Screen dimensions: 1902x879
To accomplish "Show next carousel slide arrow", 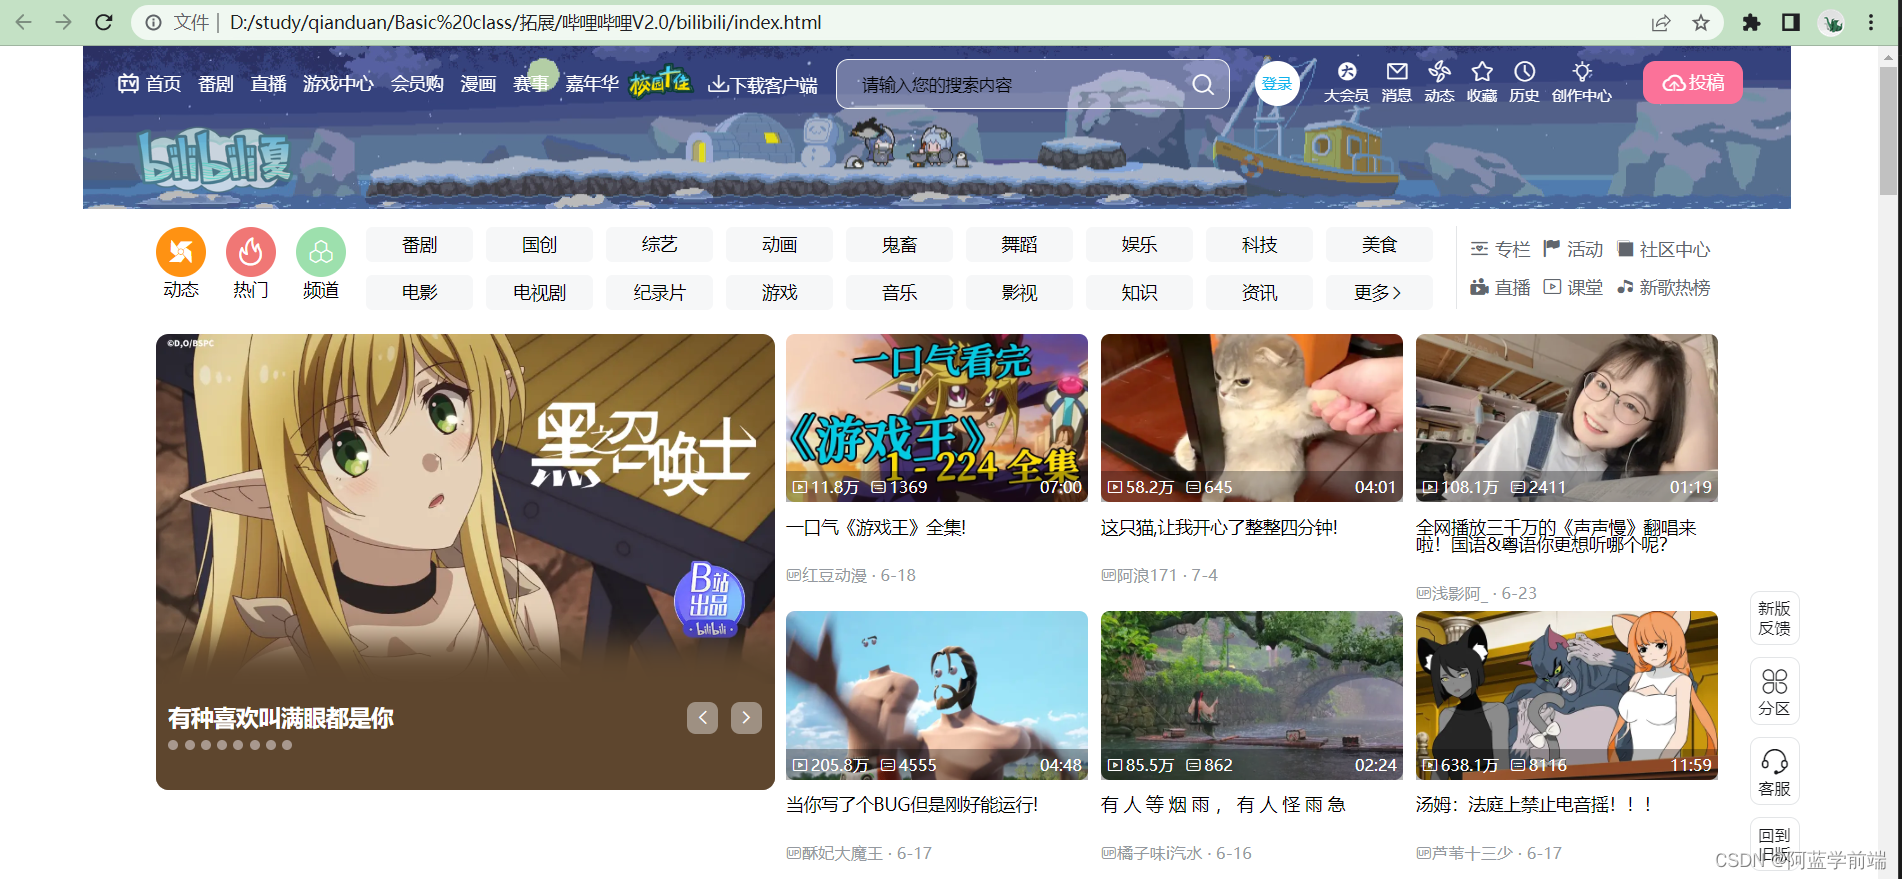I will click(746, 717).
